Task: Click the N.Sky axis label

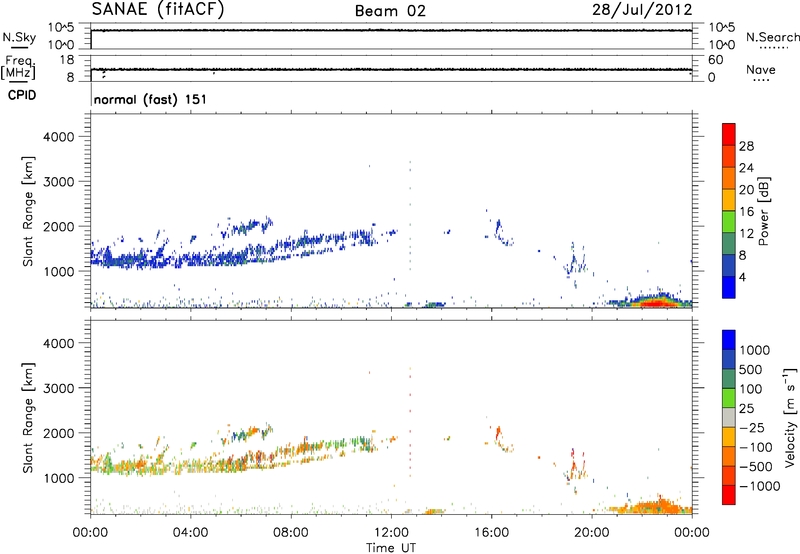Action: pos(19,37)
